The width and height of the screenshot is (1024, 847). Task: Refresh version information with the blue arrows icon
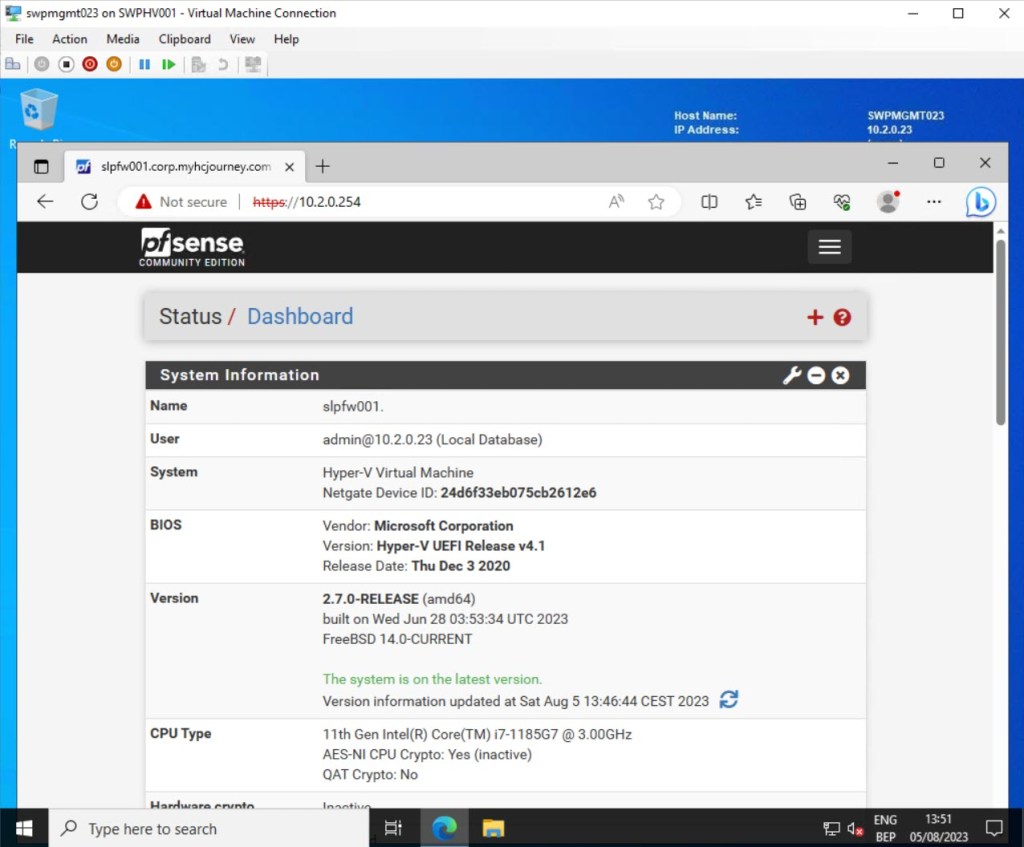coord(729,700)
